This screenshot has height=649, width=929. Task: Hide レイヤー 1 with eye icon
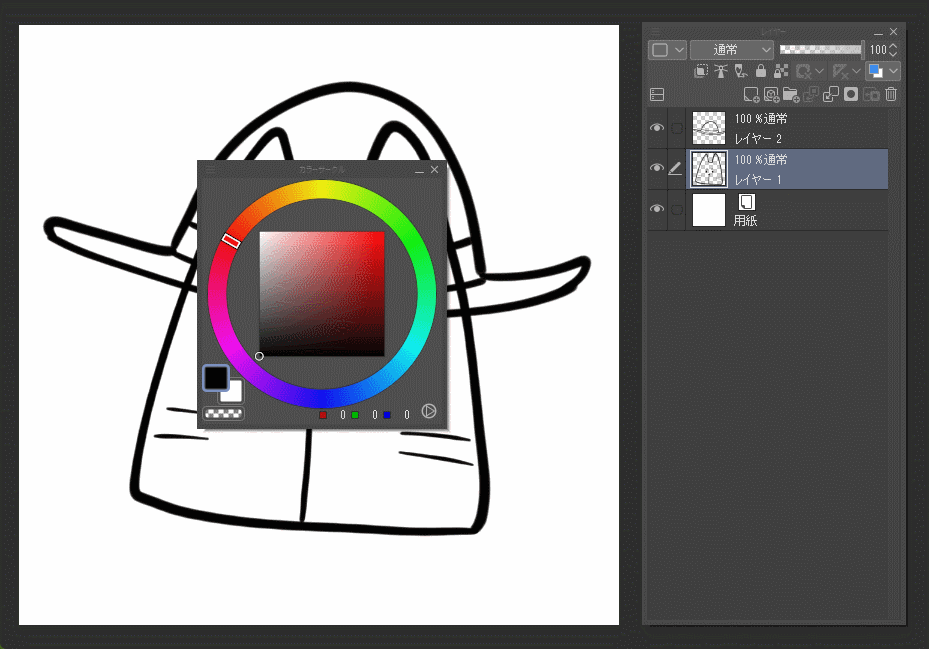coord(656,168)
